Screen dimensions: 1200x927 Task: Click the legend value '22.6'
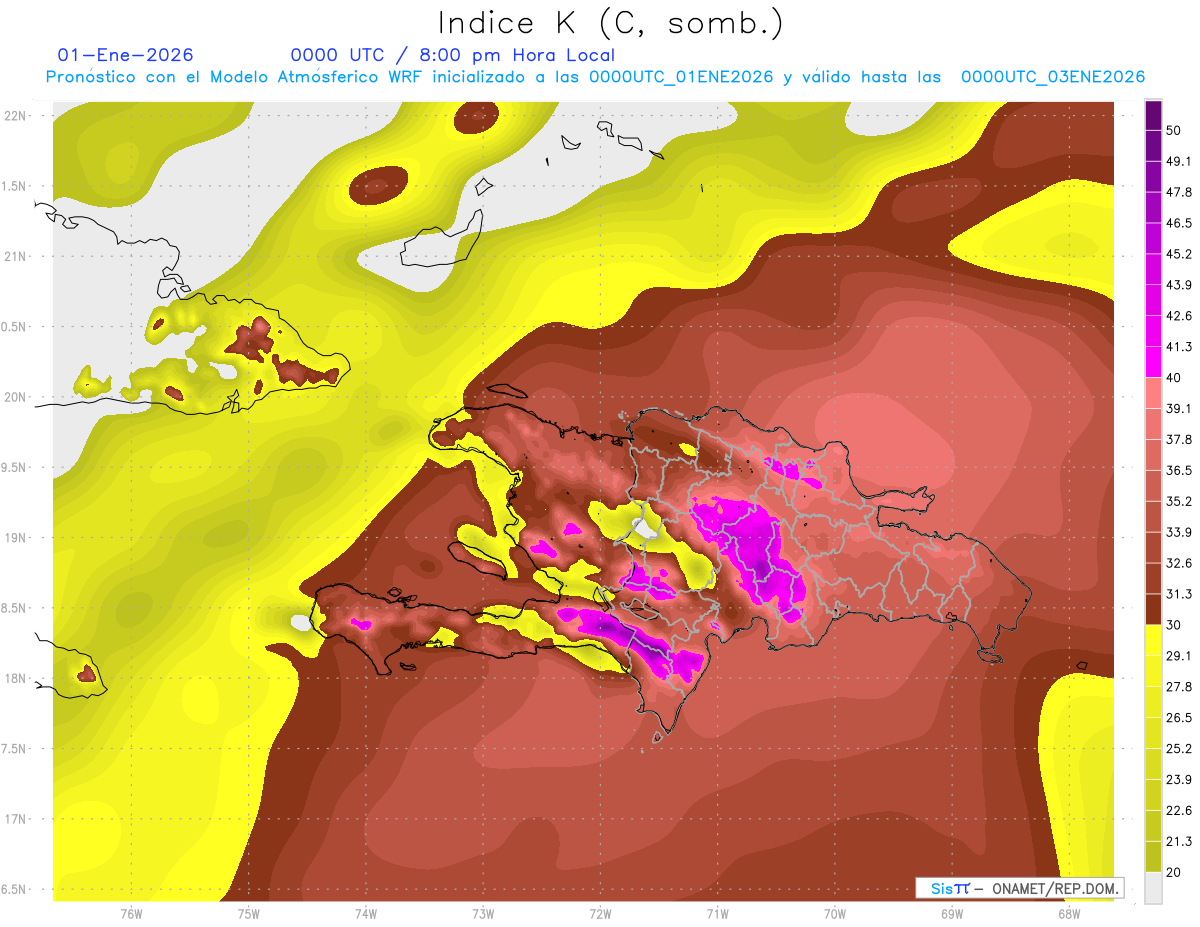coord(1178,811)
